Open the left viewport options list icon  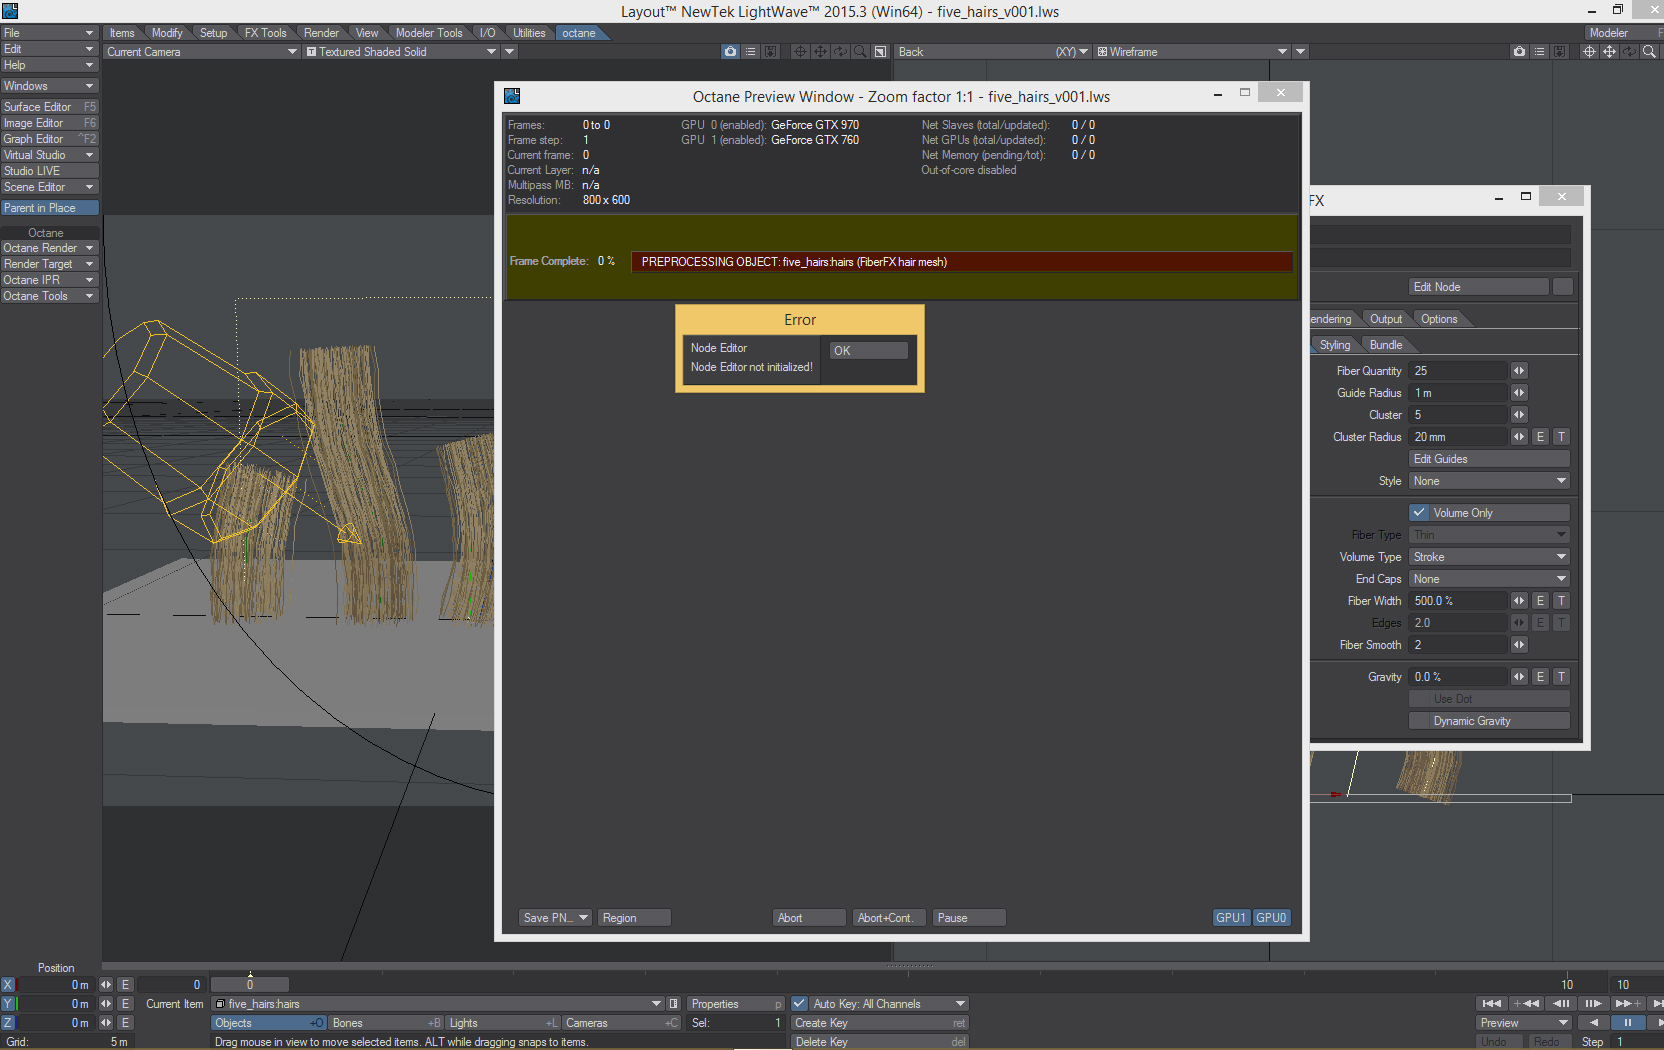750,52
